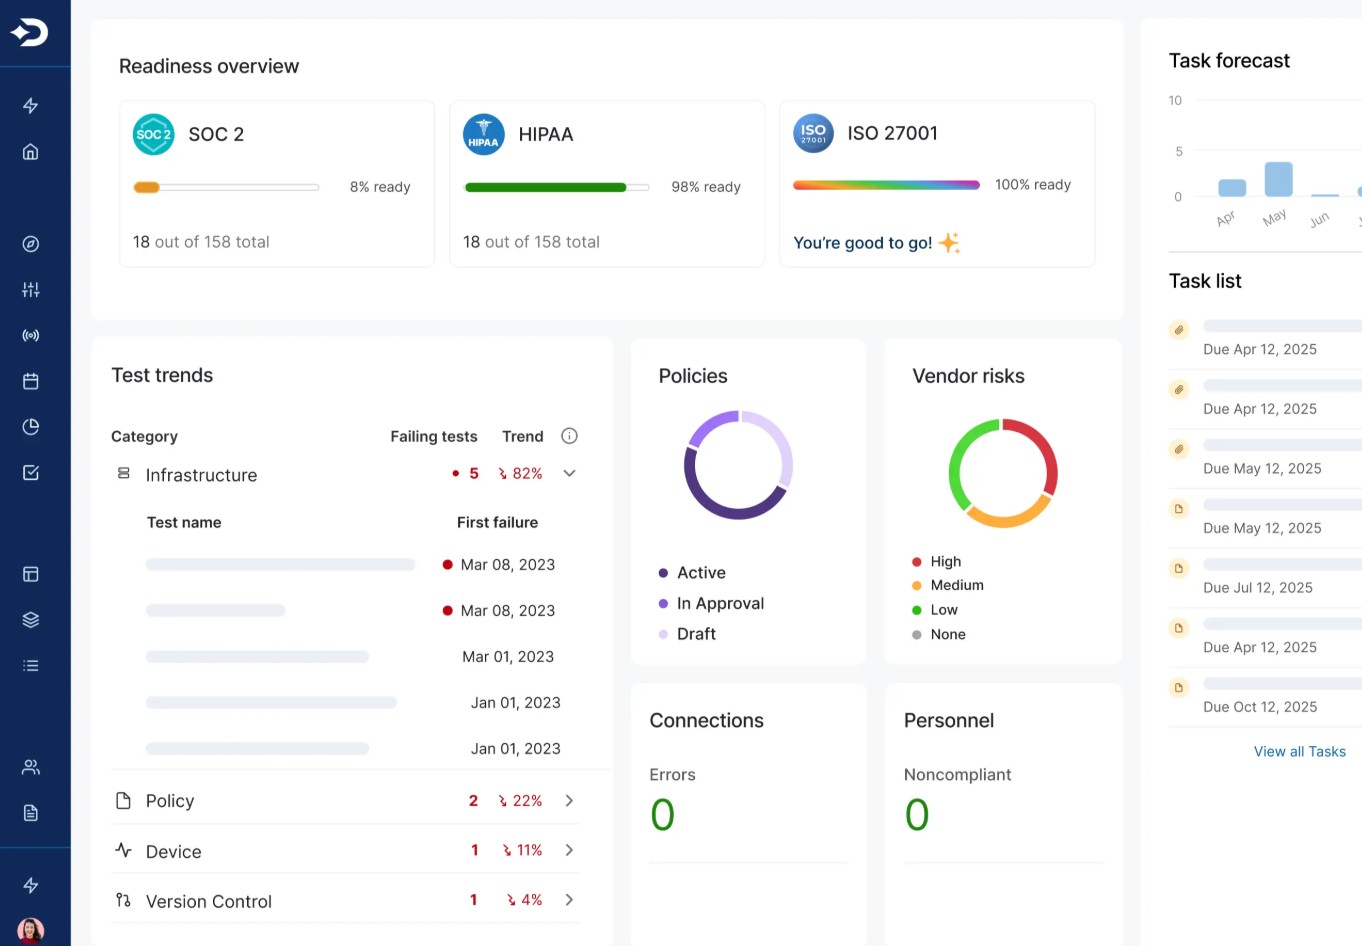Open the stacked layers icon in sidebar

click(30, 619)
